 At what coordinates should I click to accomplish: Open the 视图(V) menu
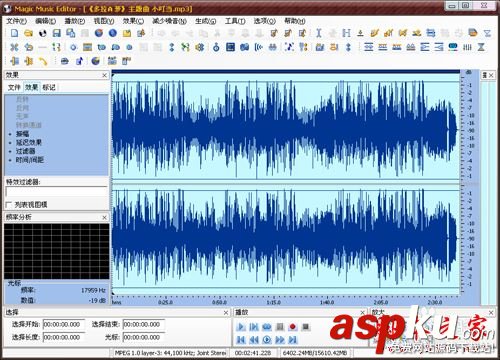pyautogui.click(x=104, y=21)
